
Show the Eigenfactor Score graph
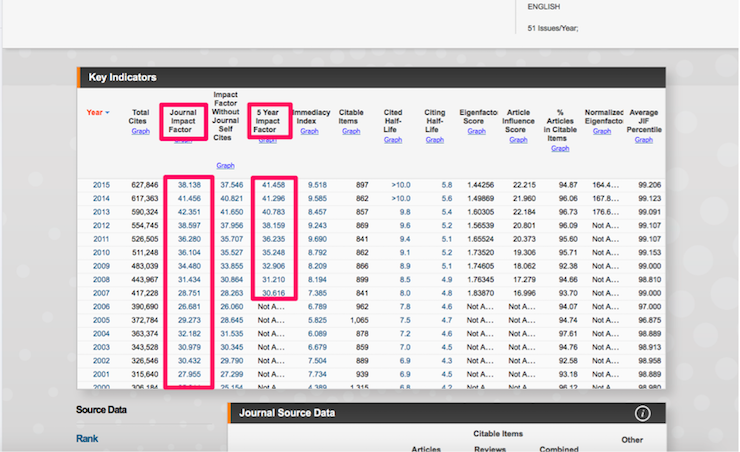click(x=476, y=131)
